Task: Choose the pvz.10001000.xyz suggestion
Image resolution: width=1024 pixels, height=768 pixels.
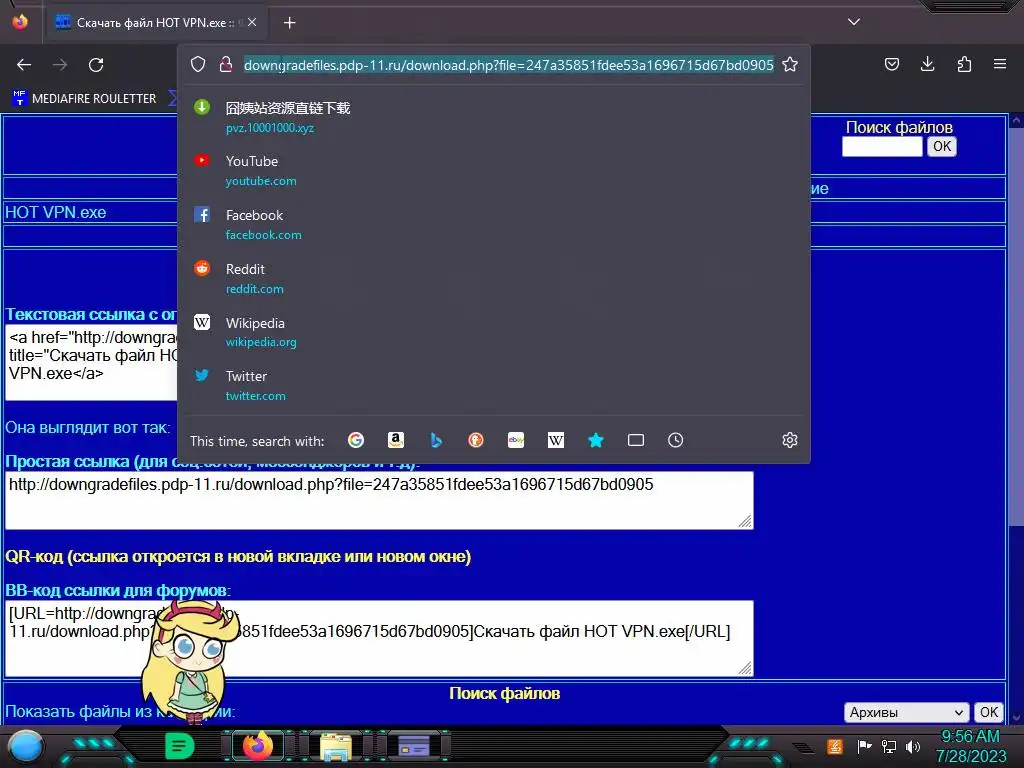Action: (494, 117)
